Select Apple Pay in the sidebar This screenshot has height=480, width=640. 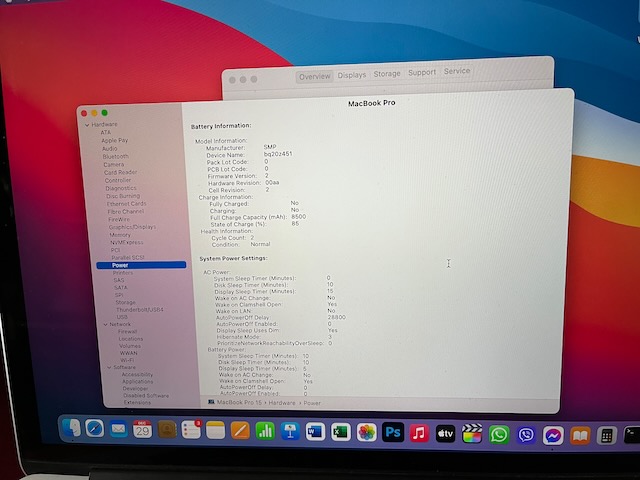[115, 140]
